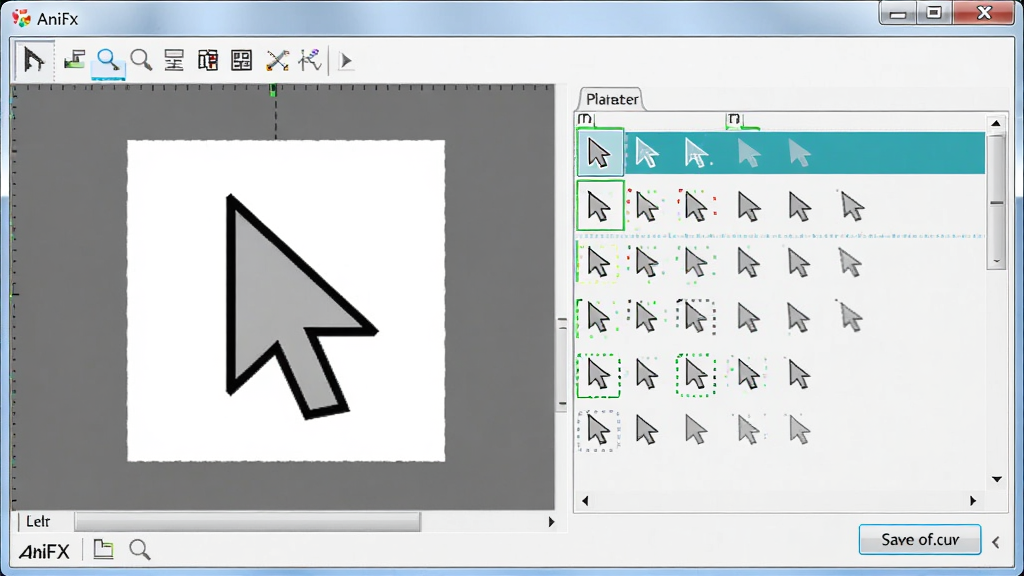The height and width of the screenshot is (576, 1024).
Task: Click the frame panel's scroll down arrow
Action: point(997,479)
